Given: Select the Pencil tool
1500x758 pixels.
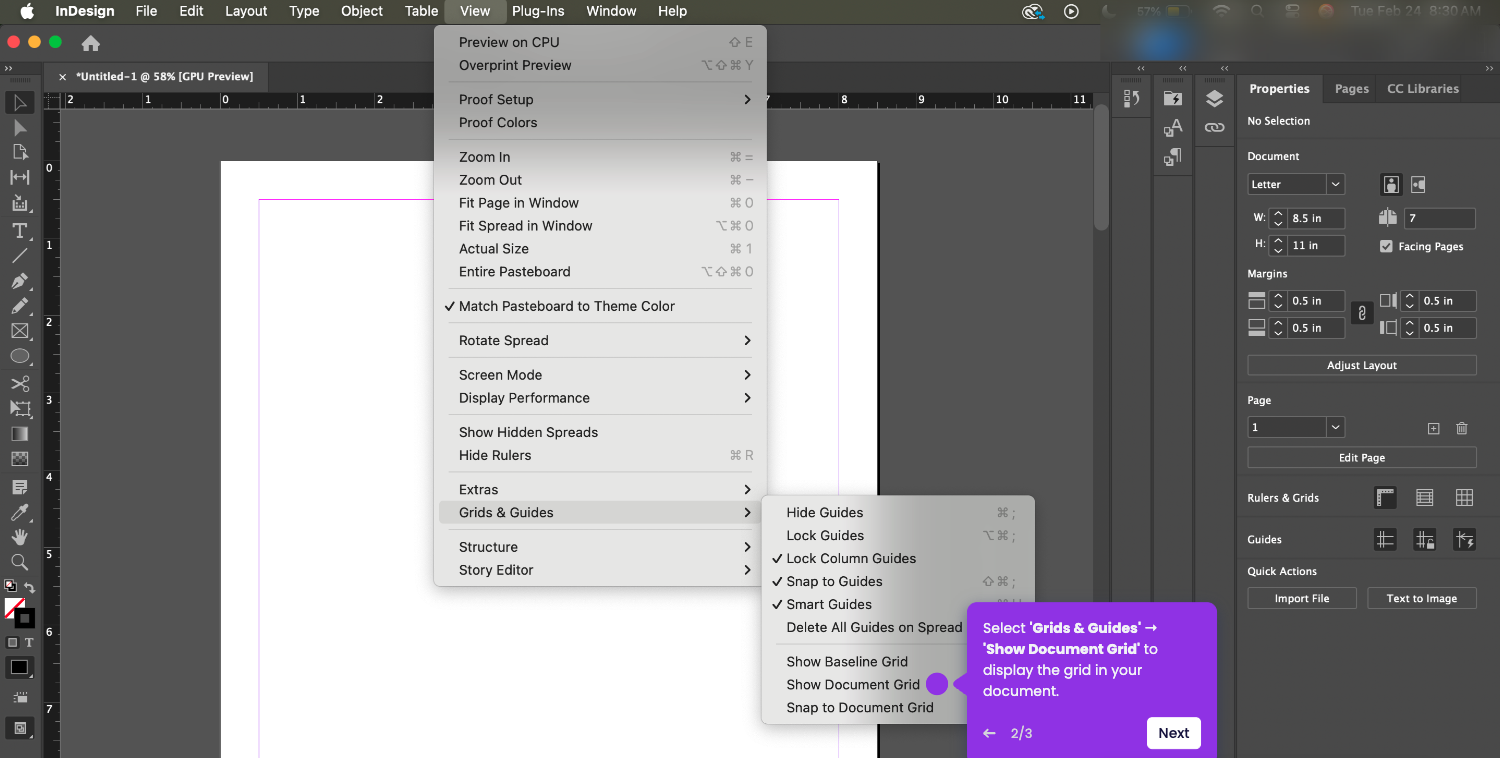Looking at the screenshot, I should click(x=19, y=306).
